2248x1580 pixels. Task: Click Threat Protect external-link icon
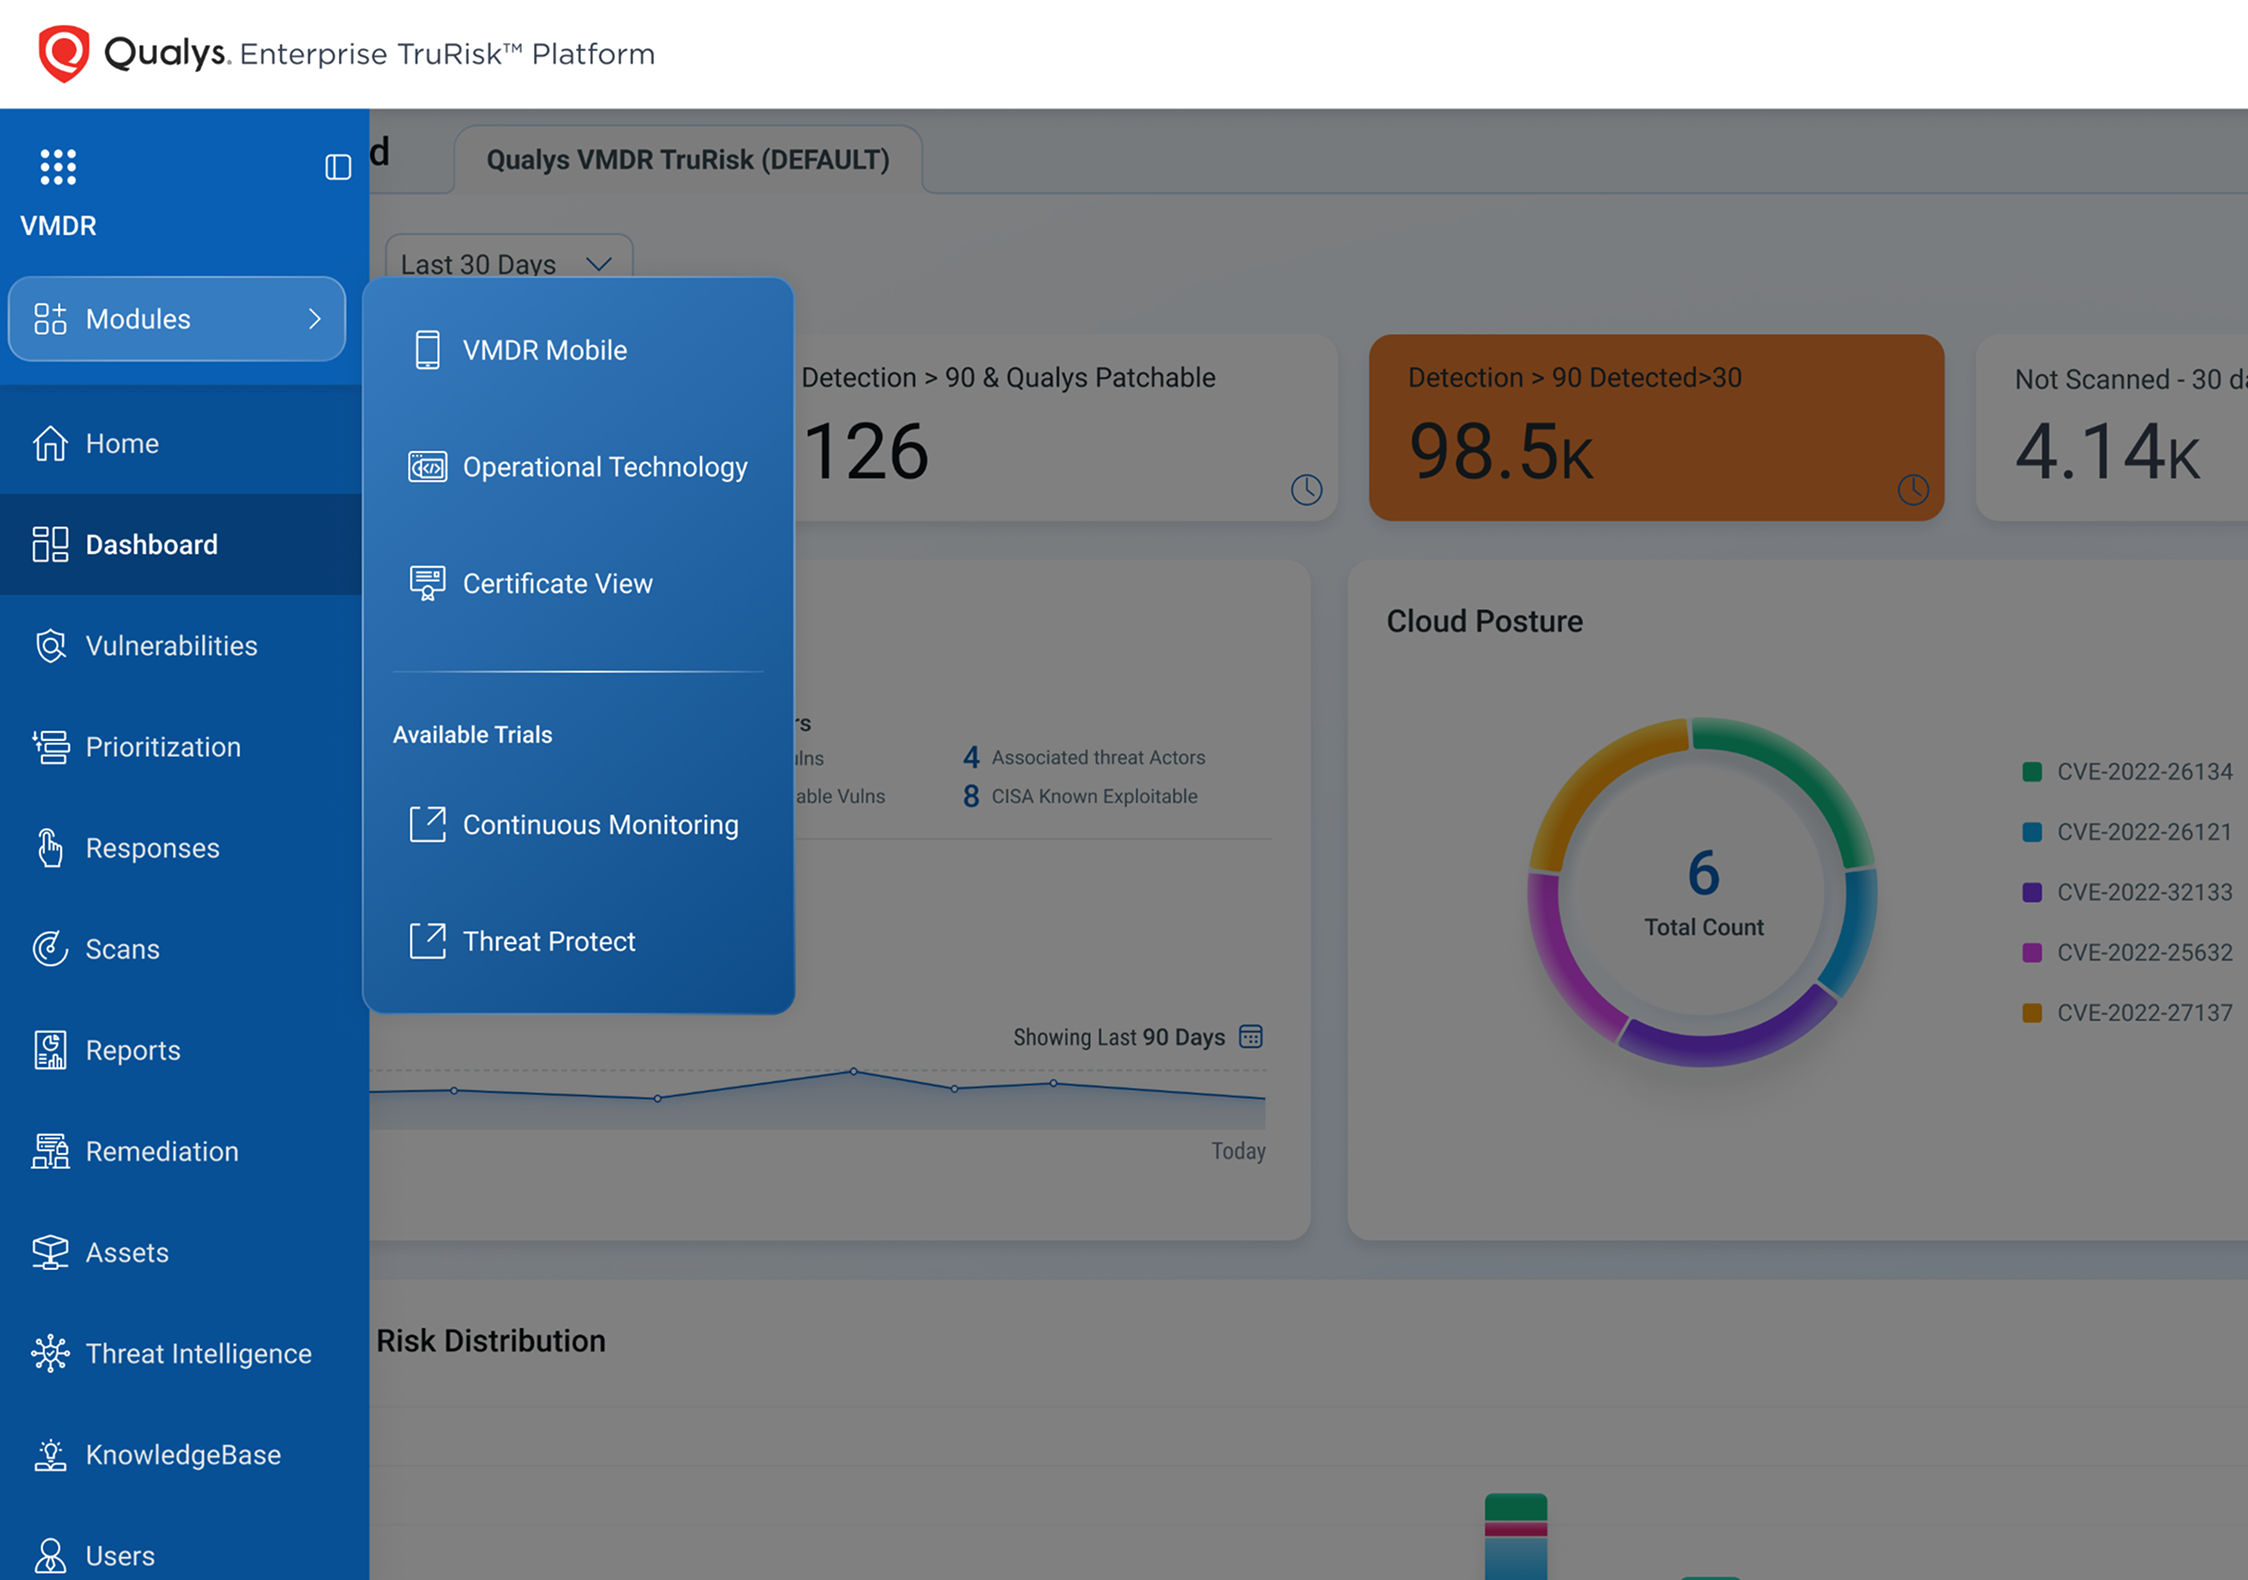pyautogui.click(x=427, y=941)
